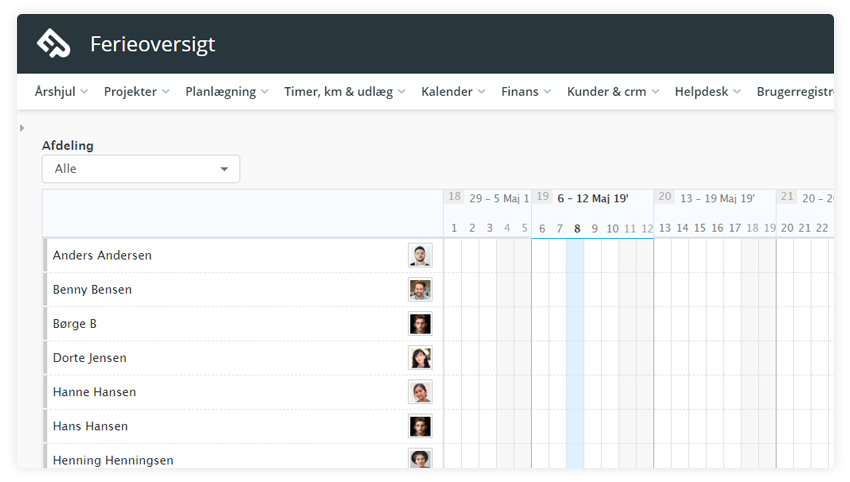Open the Finans menu
The width and height of the screenshot is (850, 482).
click(x=526, y=92)
